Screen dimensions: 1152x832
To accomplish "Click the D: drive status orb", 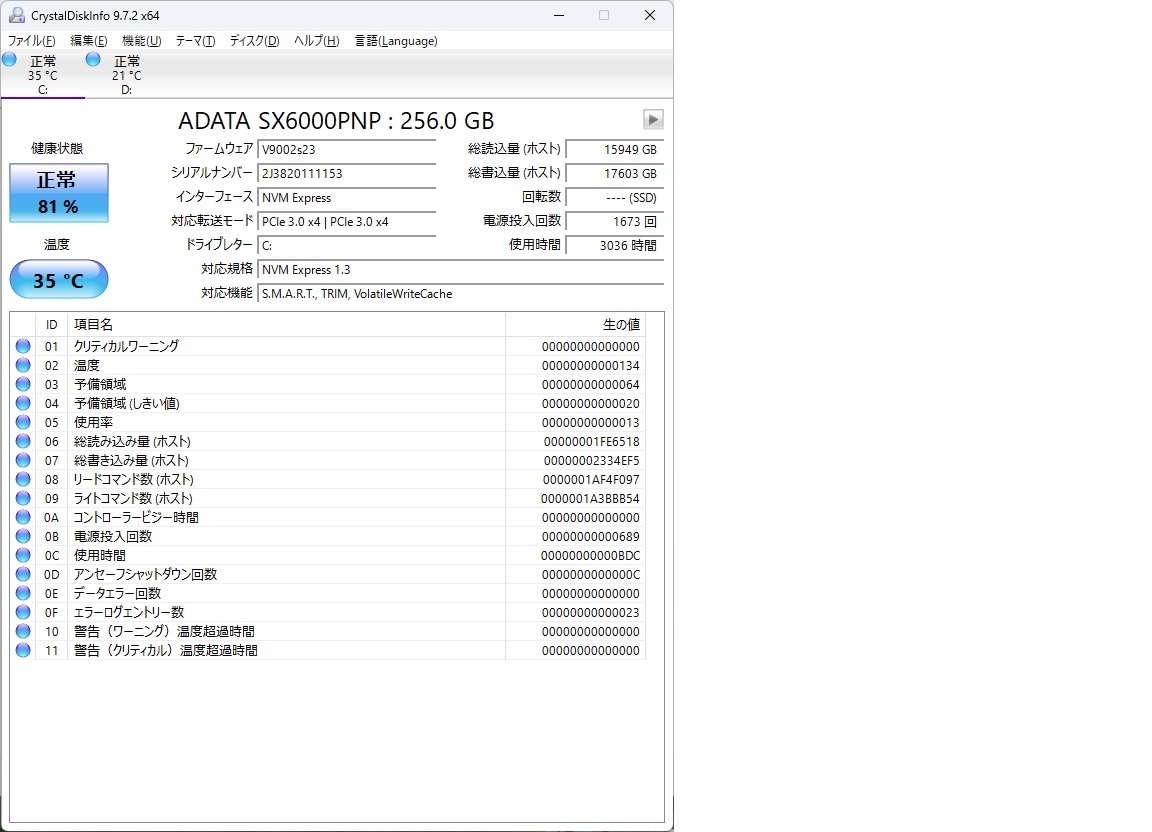I will coord(93,60).
